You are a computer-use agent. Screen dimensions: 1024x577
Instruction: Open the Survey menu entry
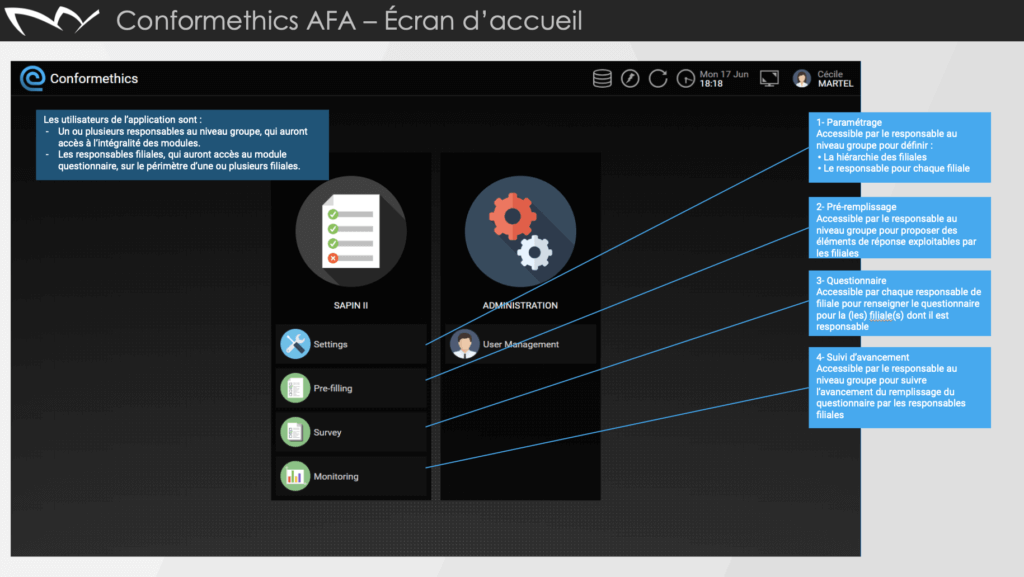point(351,432)
